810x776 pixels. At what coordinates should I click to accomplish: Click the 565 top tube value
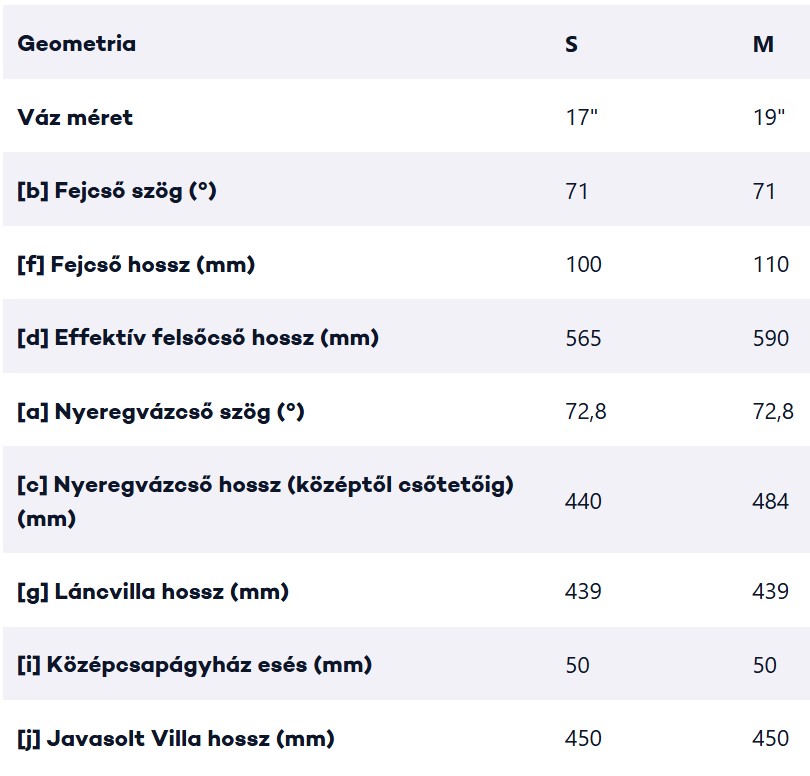click(583, 338)
